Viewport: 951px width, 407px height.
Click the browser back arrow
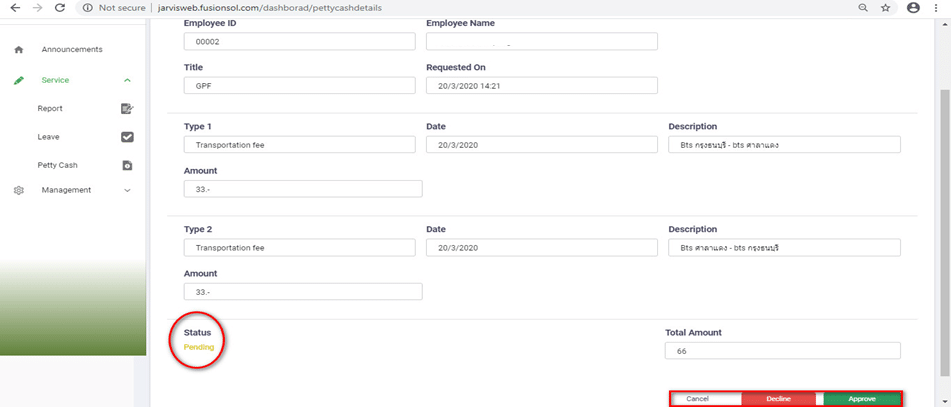point(13,7)
